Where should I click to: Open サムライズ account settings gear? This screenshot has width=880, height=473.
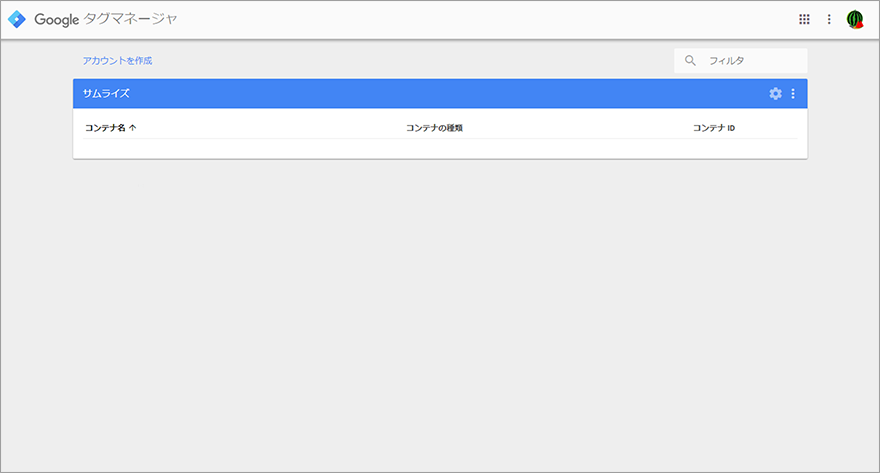pyautogui.click(x=775, y=94)
